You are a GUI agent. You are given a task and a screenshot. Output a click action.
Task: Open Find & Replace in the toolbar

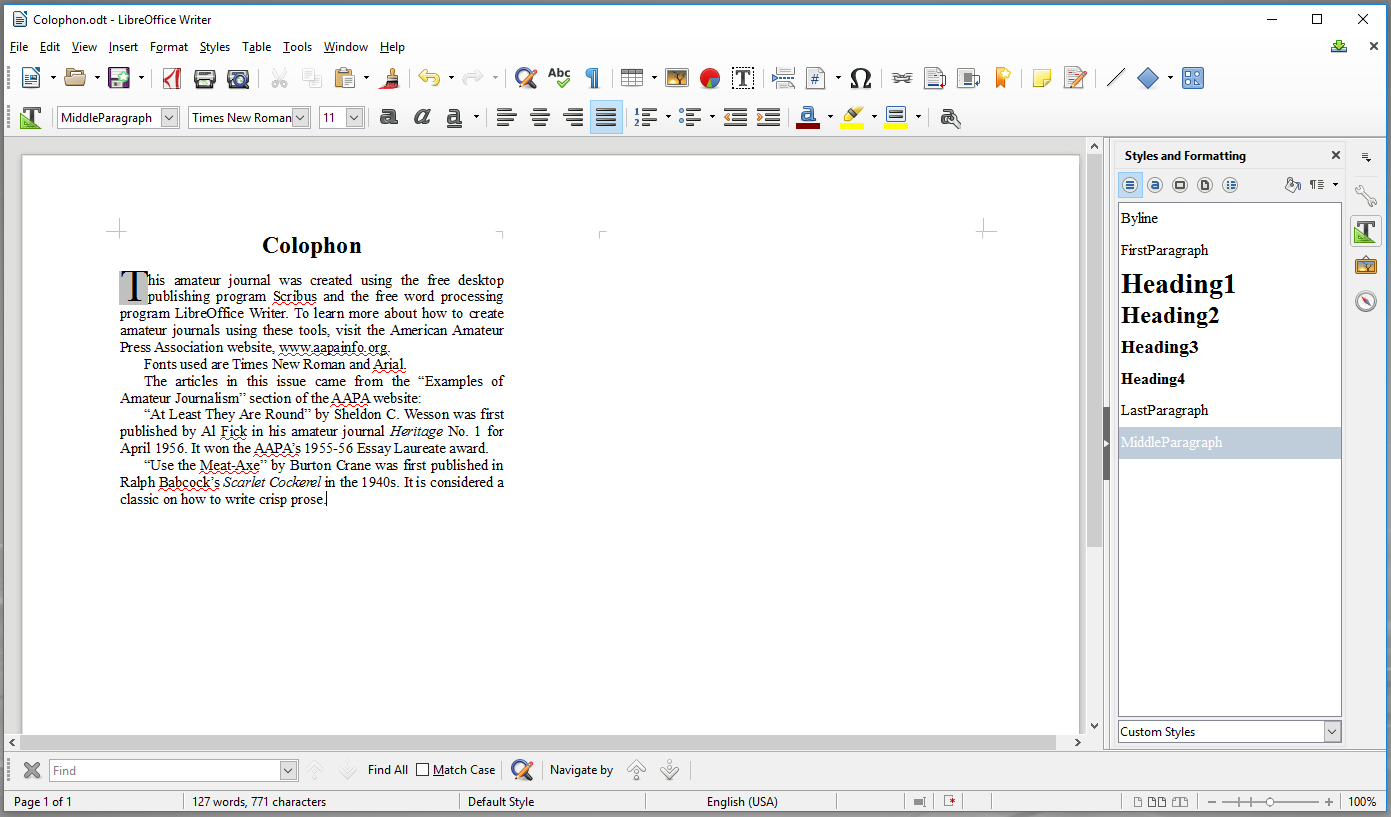coord(526,78)
